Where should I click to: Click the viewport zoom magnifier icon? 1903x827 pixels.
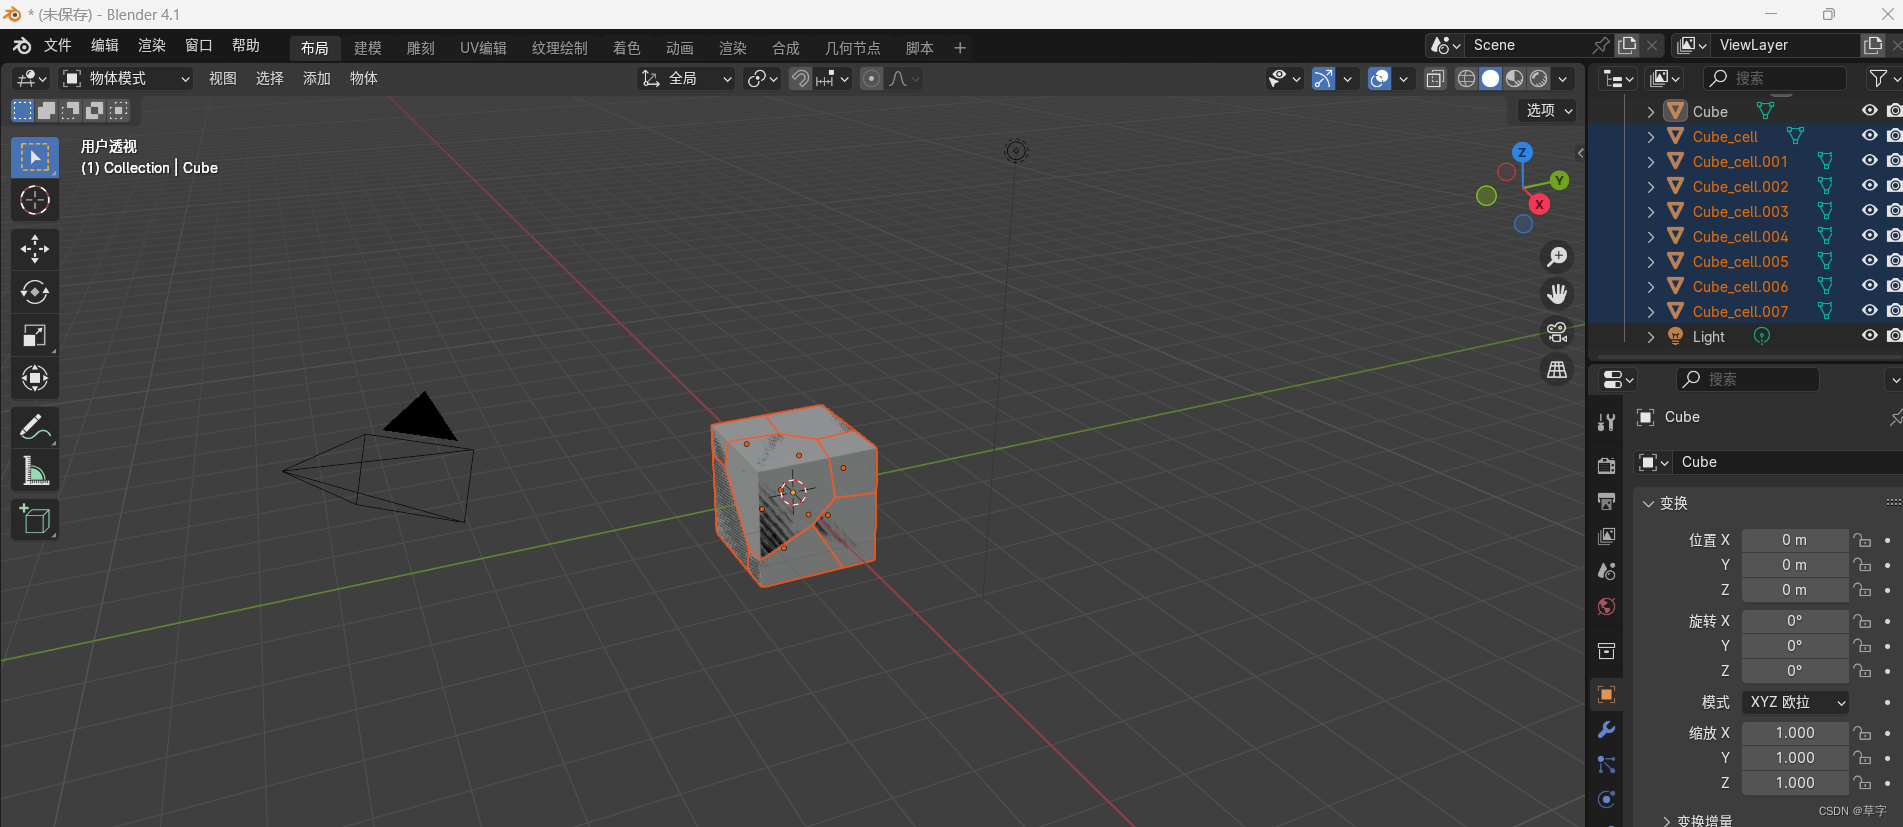tap(1557, 257)
